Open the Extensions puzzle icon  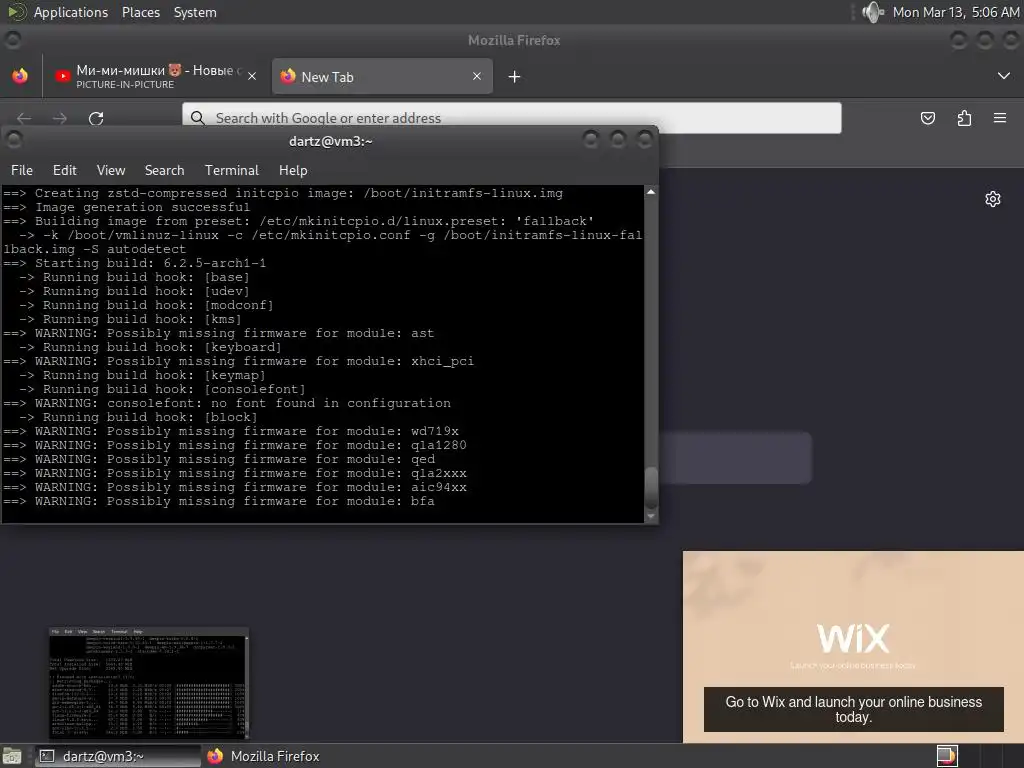click(964, 118)
